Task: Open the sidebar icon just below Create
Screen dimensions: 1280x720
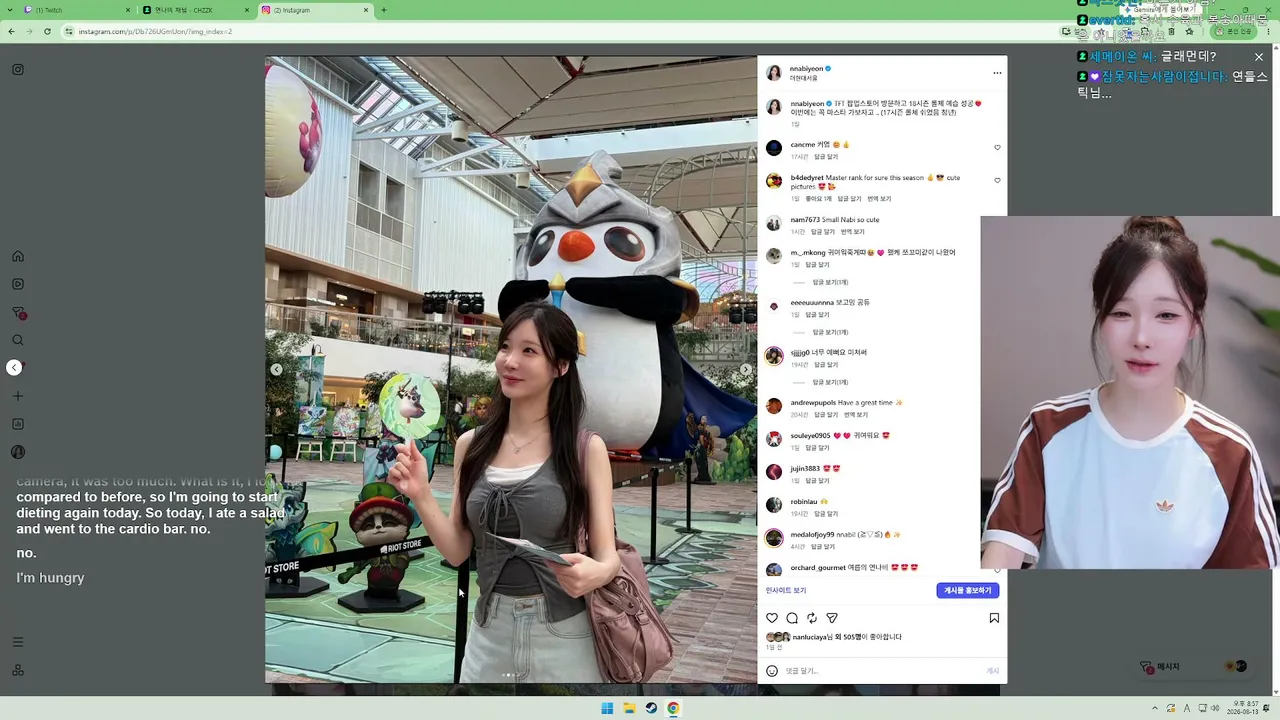Action: click(18, 424)
